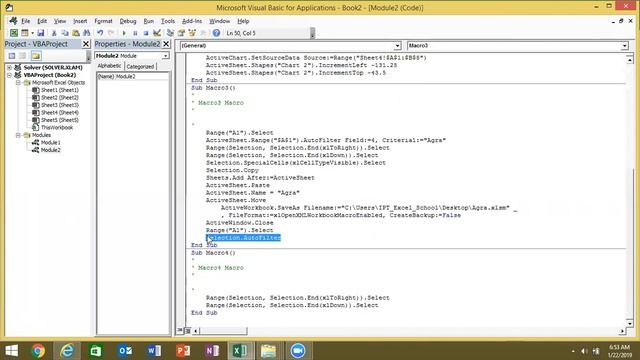Click the (Name) Module2 property field
This screenshot has height=360, width=640.
point(133,76)
